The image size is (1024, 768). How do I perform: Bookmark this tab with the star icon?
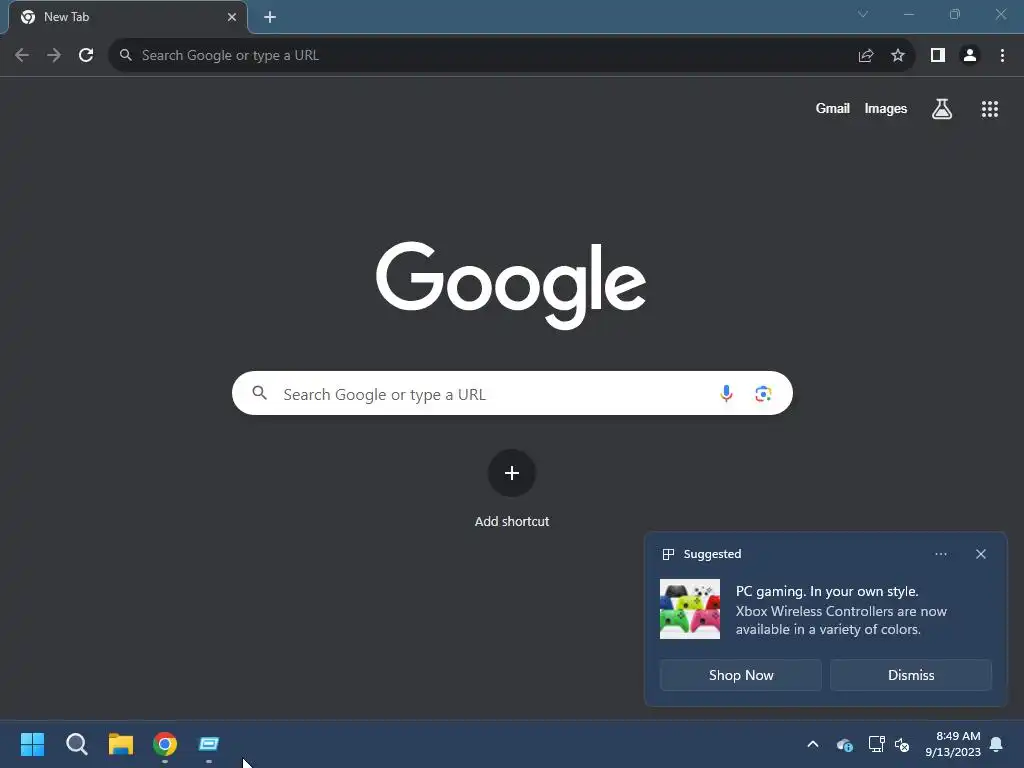point(898,56)
